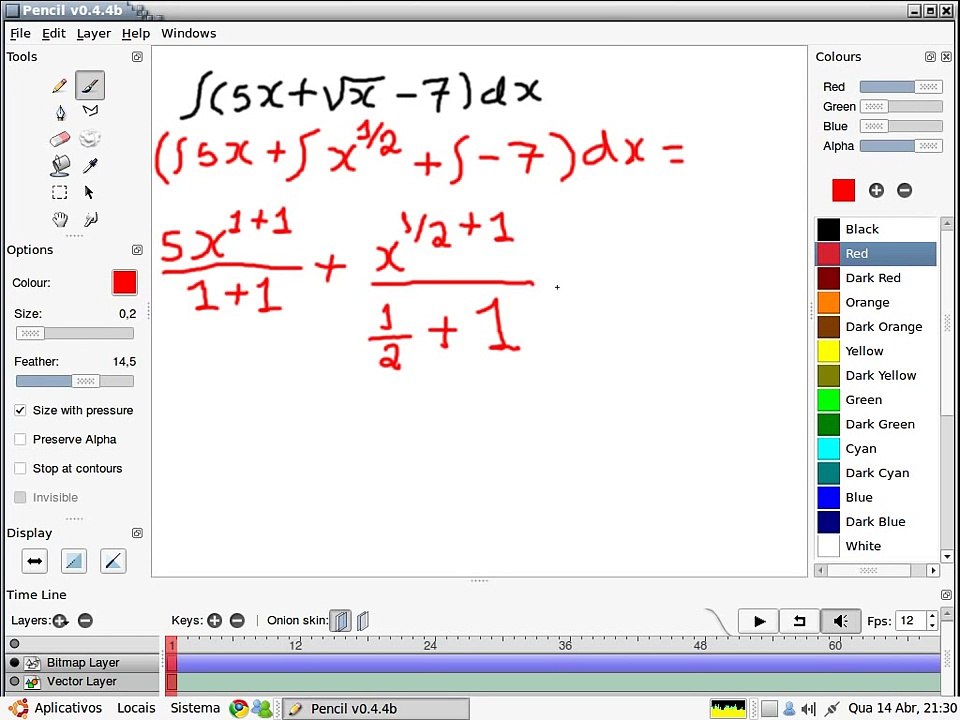This screenshot has width=960, height=720.
Task: Select the Brush tool
Action: pos(90,85)
